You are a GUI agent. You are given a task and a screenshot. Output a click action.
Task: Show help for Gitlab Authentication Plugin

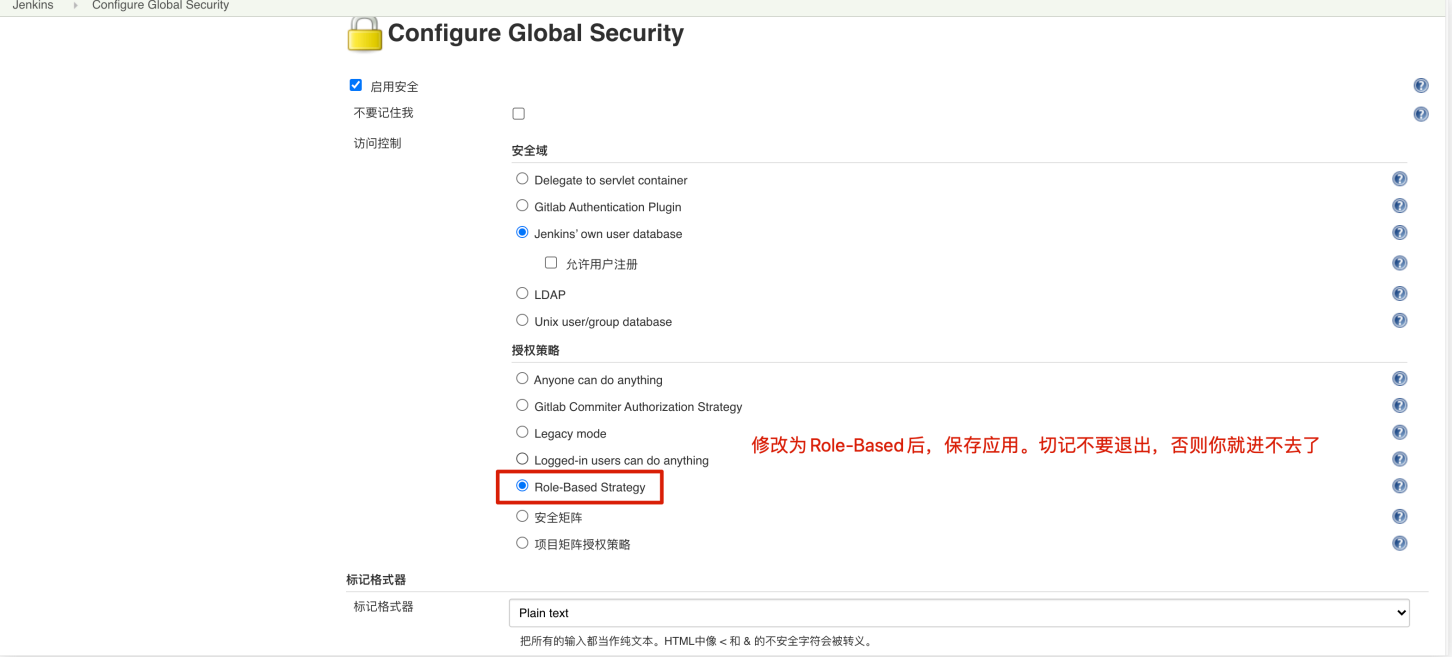1400,206
